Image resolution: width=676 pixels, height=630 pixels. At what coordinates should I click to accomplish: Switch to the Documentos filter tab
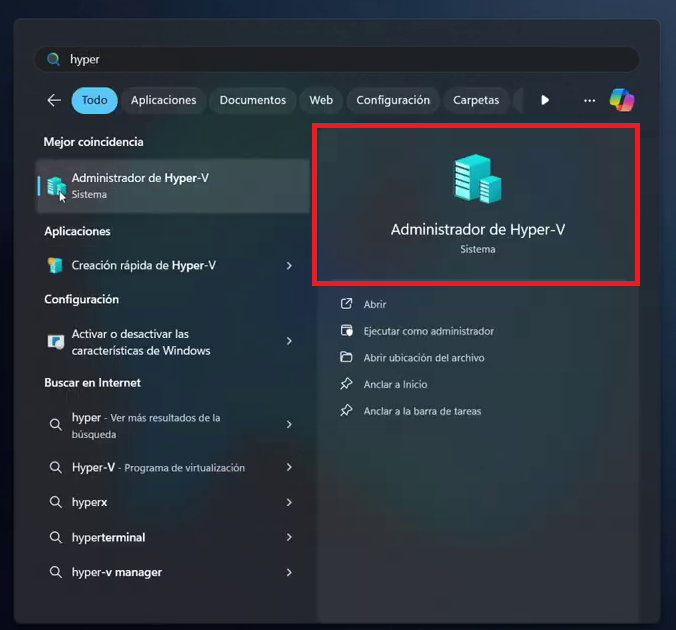click(253, 100)
